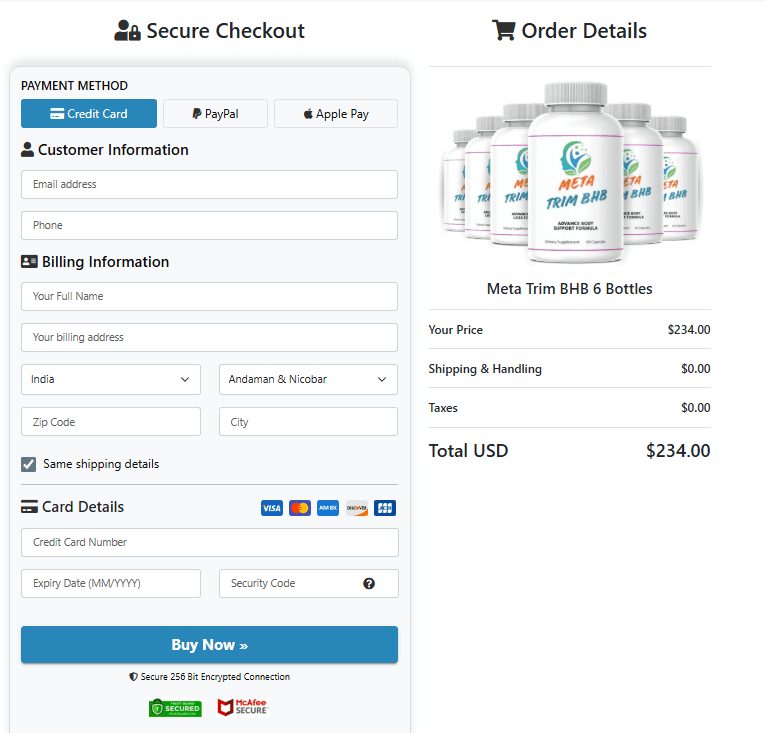Focus the Credit Card Number field

coord(209,542)
